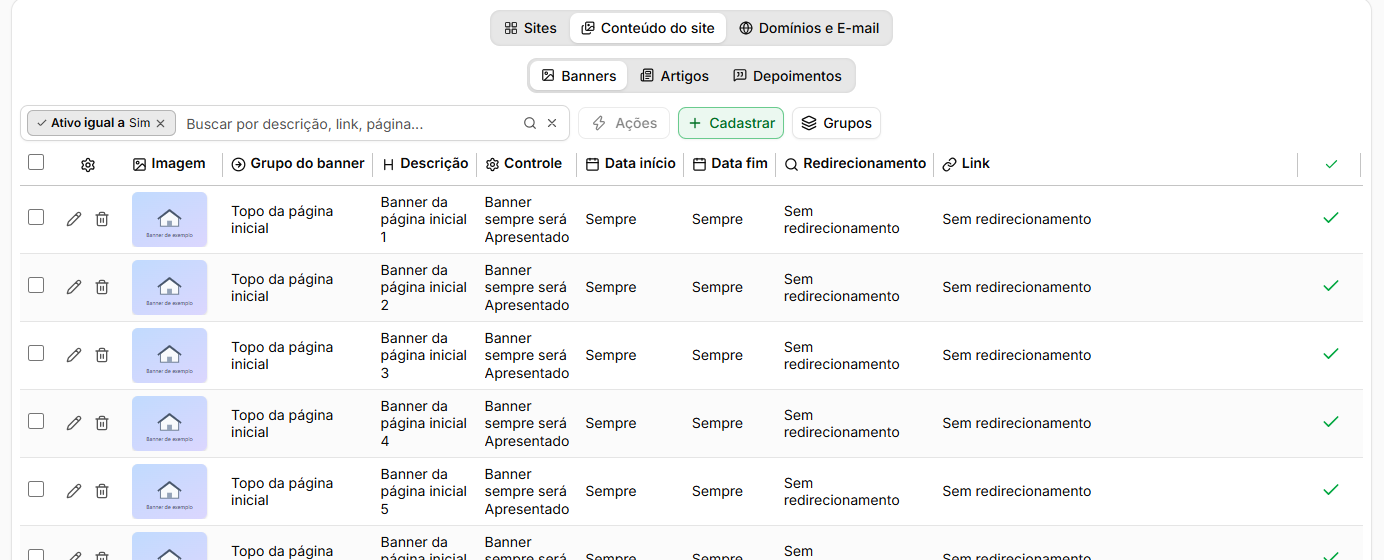
Task: Edit the Banner da página inicial 1 row
Action: [x=74, y=219]
